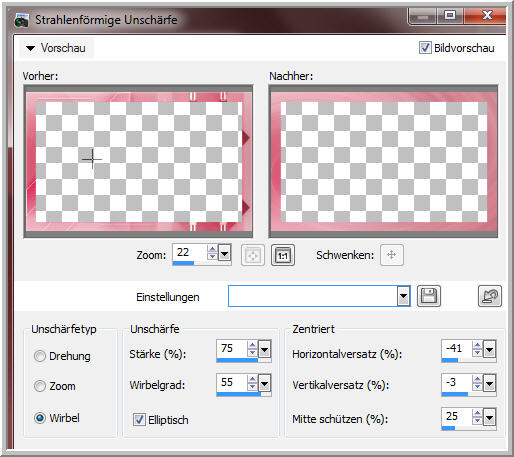
Task: Click inside the Vorher preview image
Action: click(139, 162)
